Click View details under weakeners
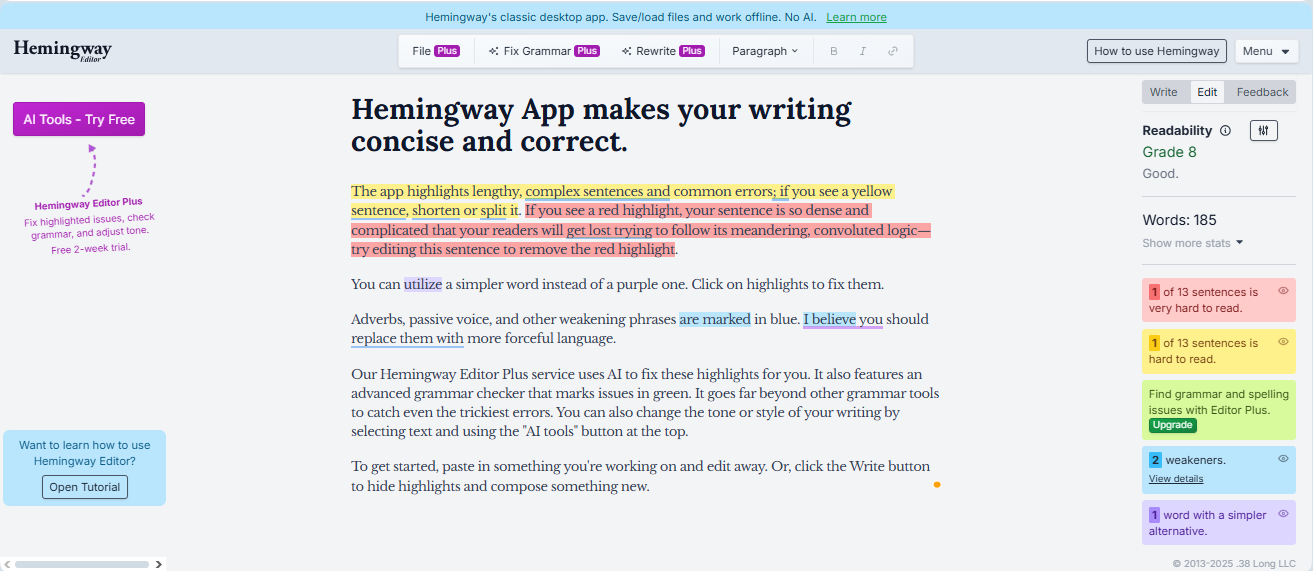Image resolution: width=1313 pixels, height=571 pixels. (x=1176, y=479)
